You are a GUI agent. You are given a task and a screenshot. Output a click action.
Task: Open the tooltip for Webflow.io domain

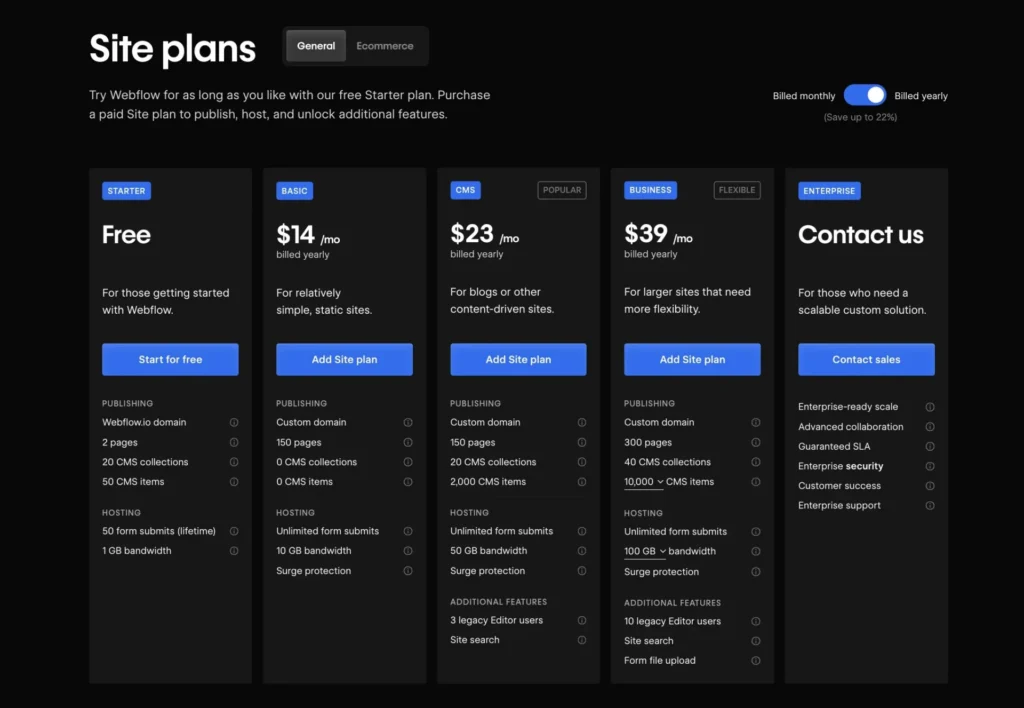[x=235, y=422]
